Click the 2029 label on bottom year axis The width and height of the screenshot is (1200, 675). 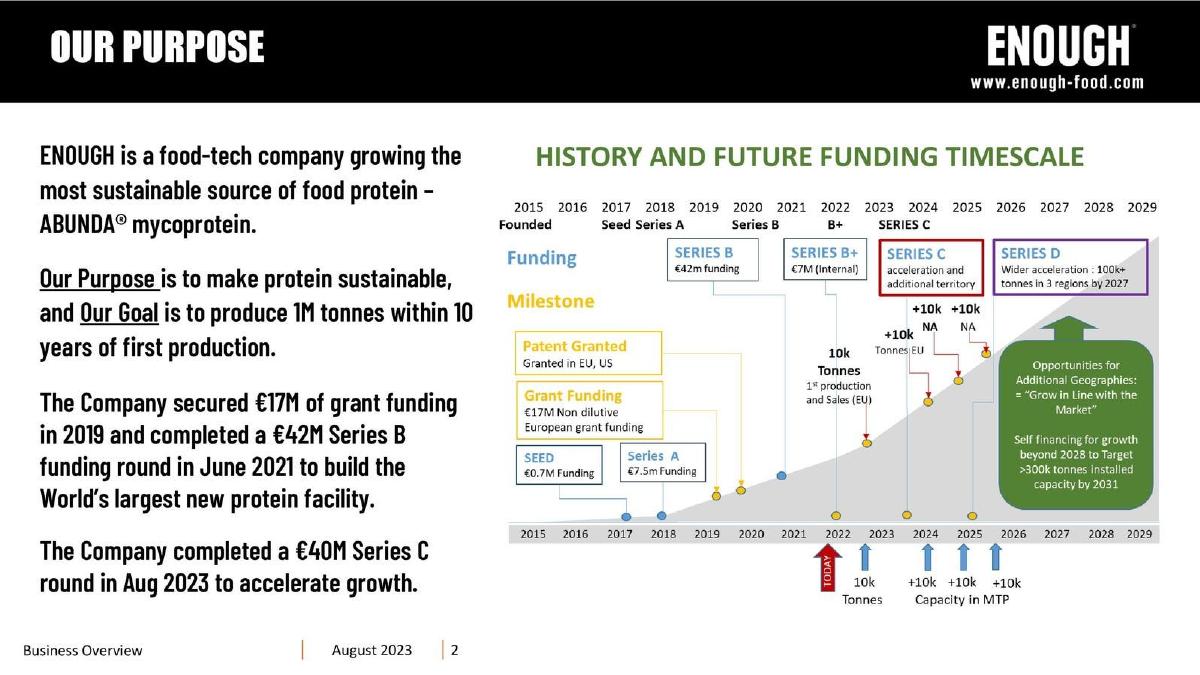point(1141,534)
